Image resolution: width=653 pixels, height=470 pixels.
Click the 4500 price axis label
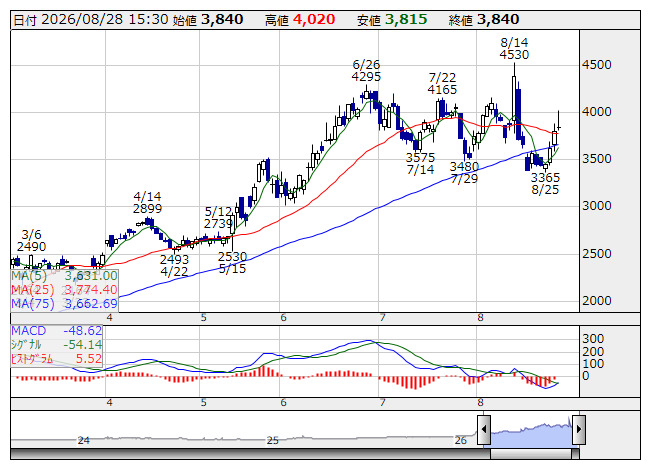[x=597, y=65]
